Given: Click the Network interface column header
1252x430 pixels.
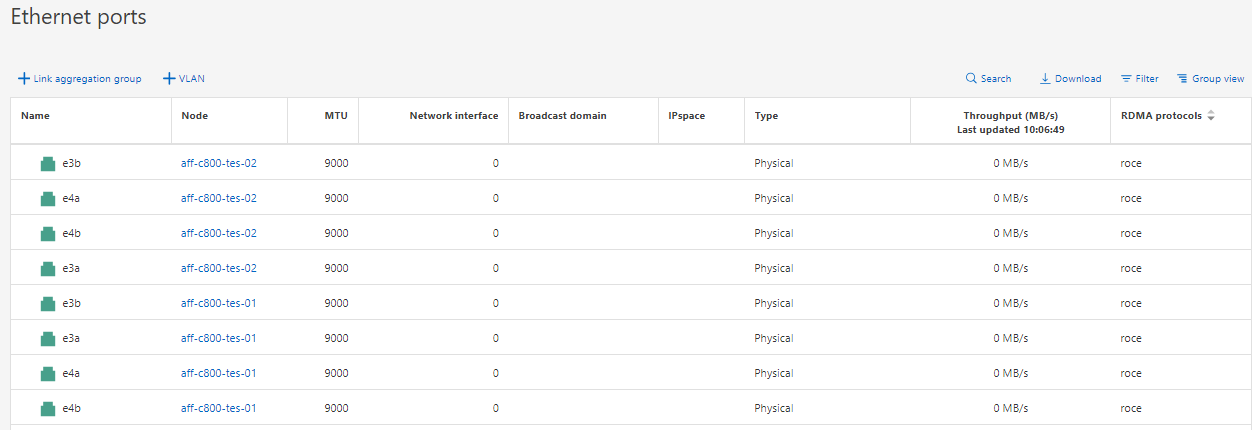Looking at the screenshot, I should pyautogui.click(x=453, y=116).
